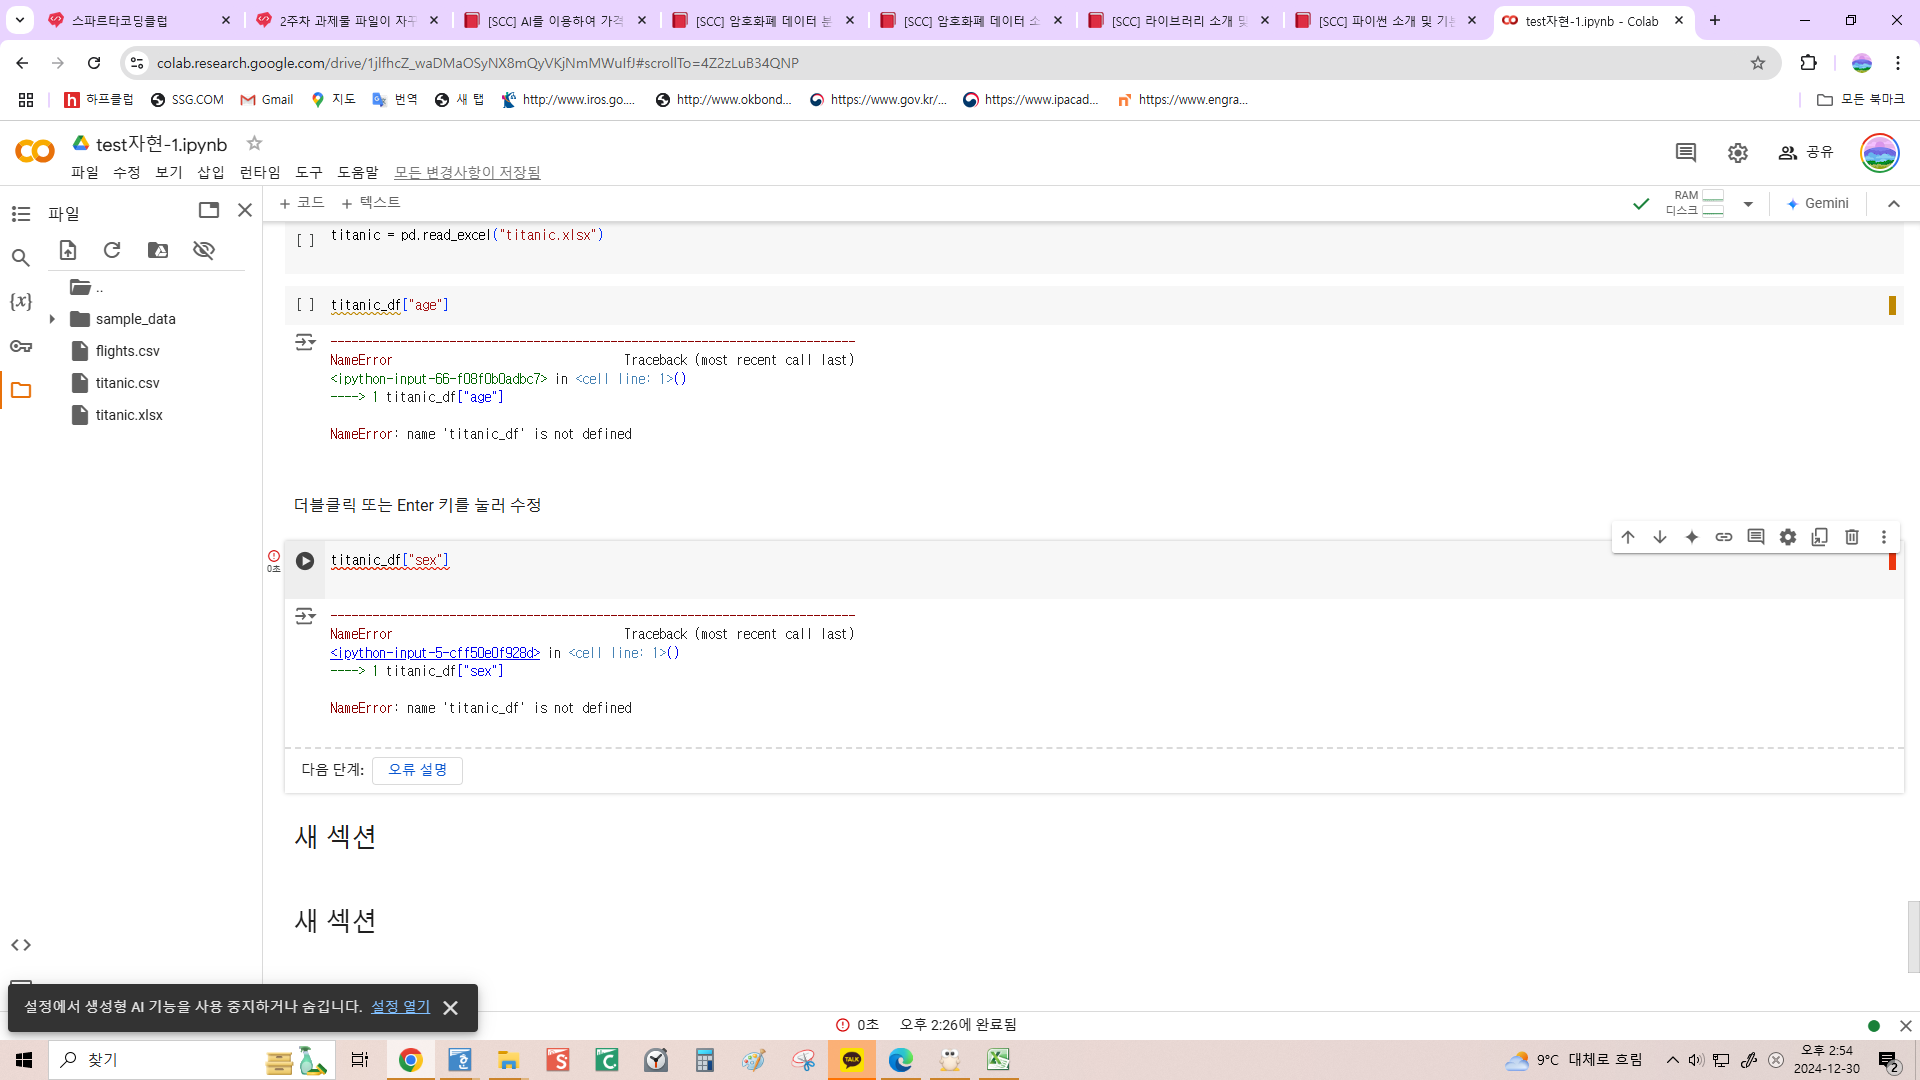The width and height of the screenshot is (1920, 1080).
Task: Open KakaoTalk in Windows taskbar
Action: 852,1060
